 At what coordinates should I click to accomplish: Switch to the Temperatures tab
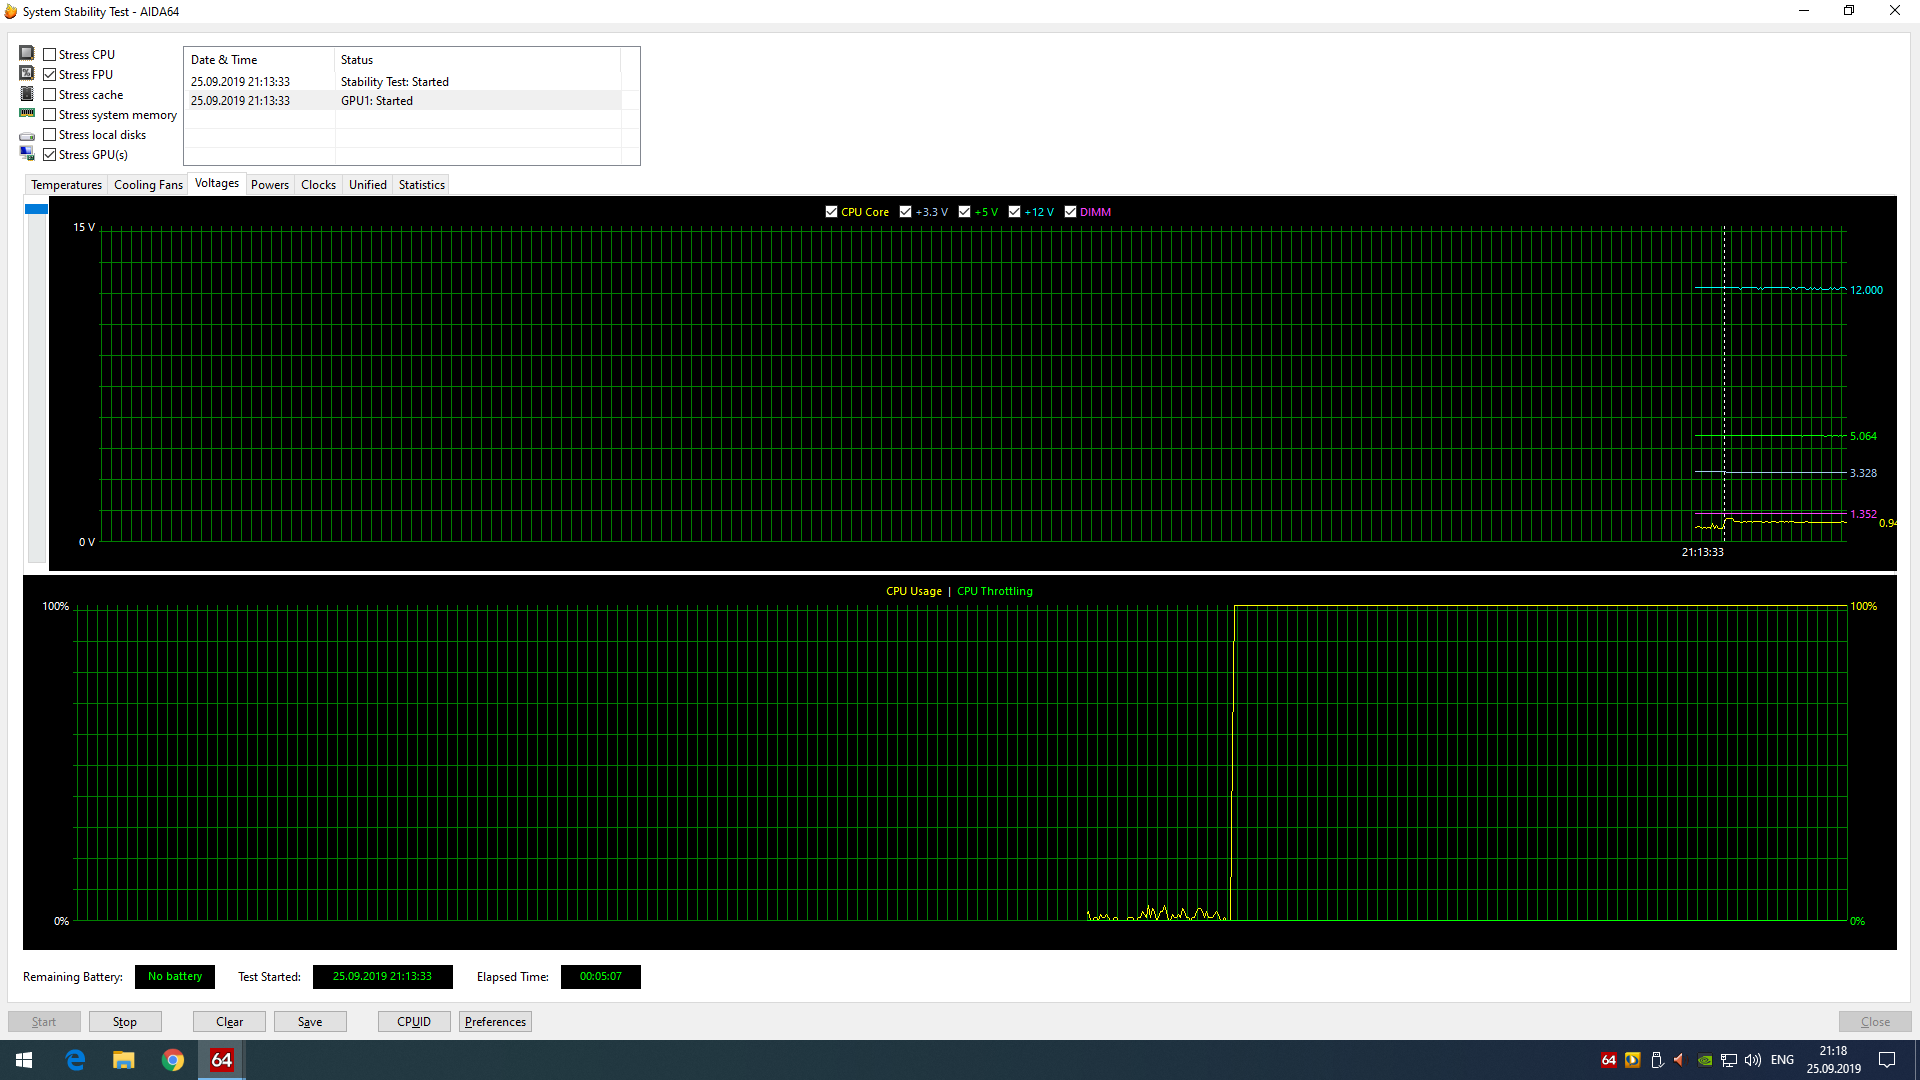[66, 185]
